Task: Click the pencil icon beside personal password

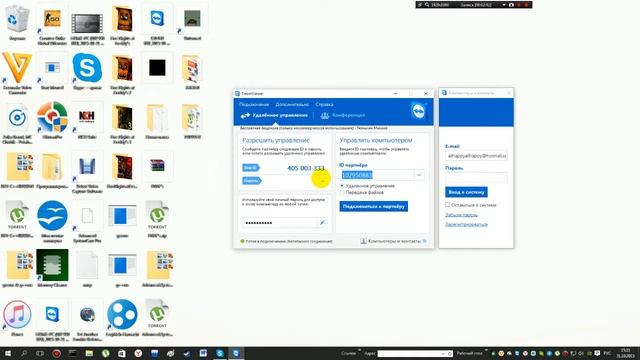Action: click(322, 223)
